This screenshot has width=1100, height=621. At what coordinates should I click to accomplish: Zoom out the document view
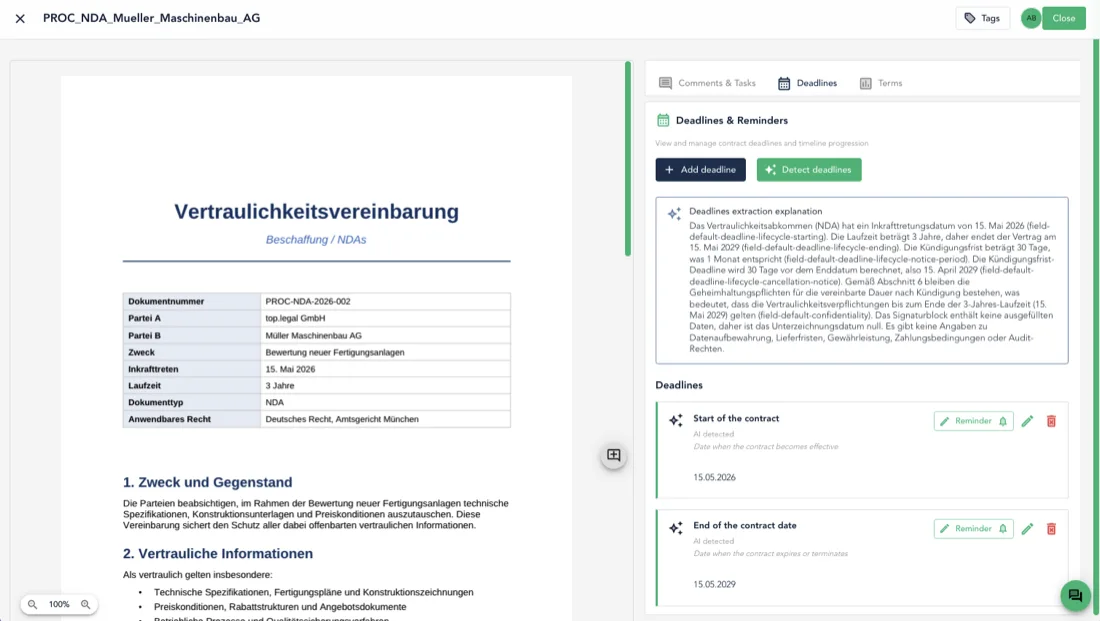point(32,604)
